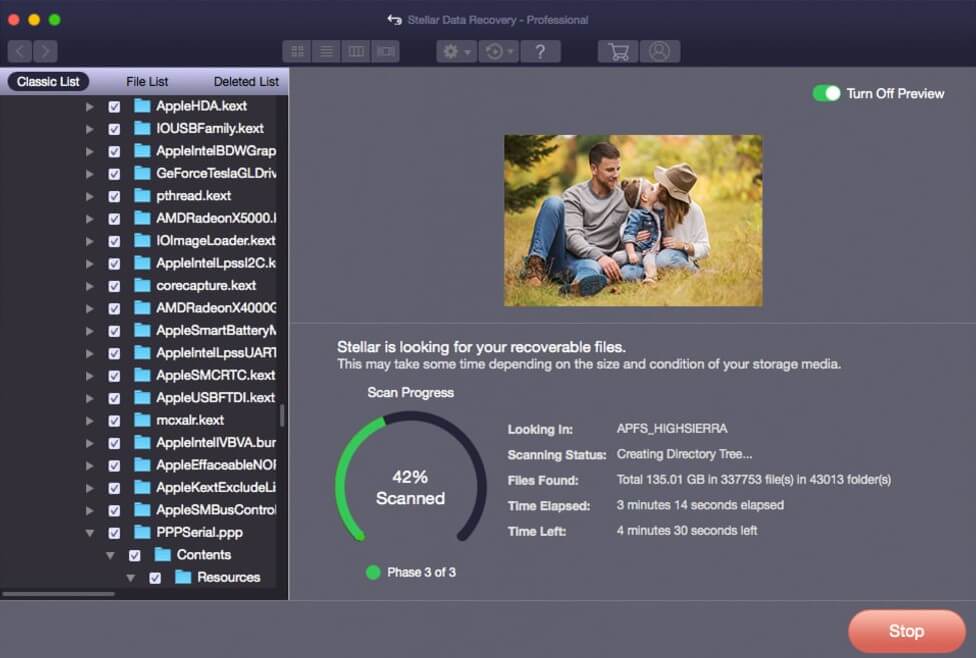This screenshot has width=976, height=658.
Task: Collapse the Resources folder node
Action: (131, 578)
